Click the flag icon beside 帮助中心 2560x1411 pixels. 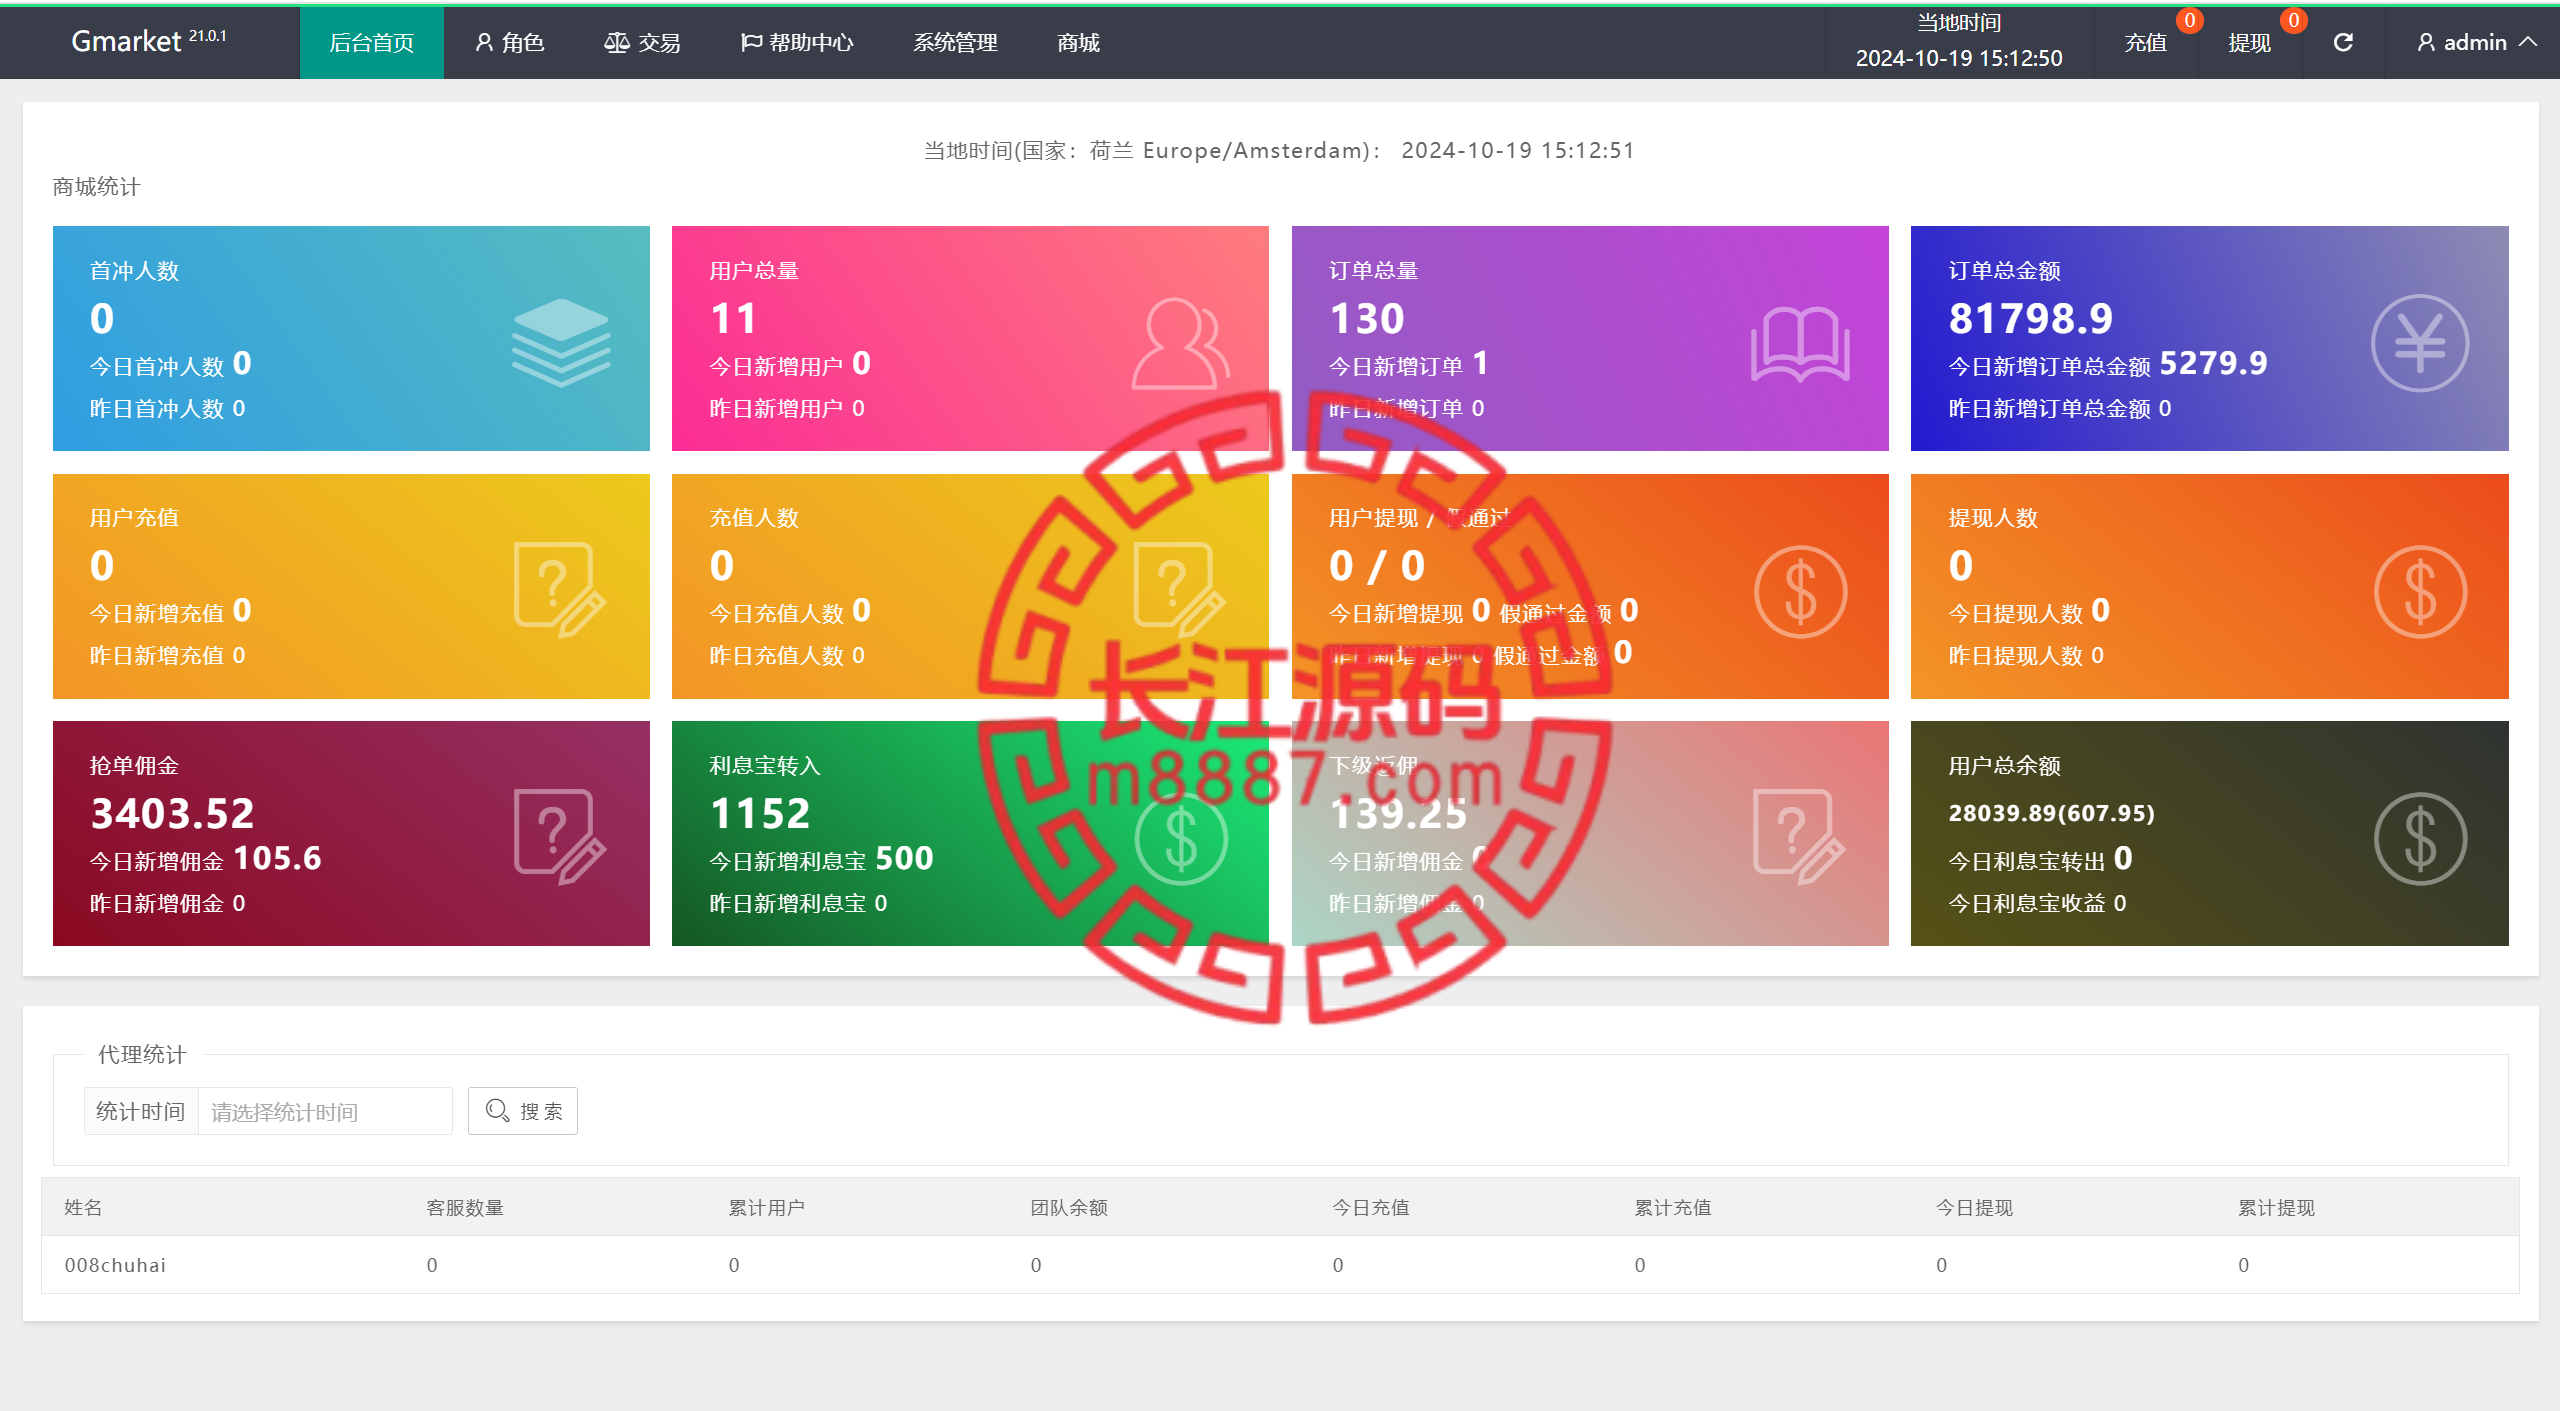(751, 42)
